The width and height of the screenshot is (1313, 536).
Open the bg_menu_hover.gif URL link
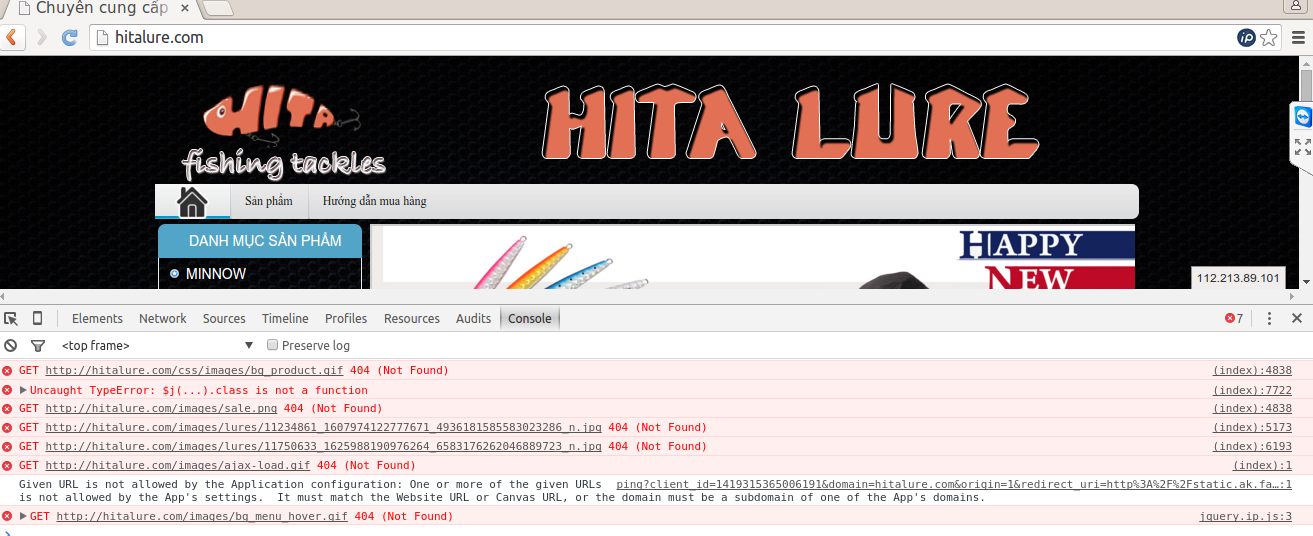pos(202,516)
